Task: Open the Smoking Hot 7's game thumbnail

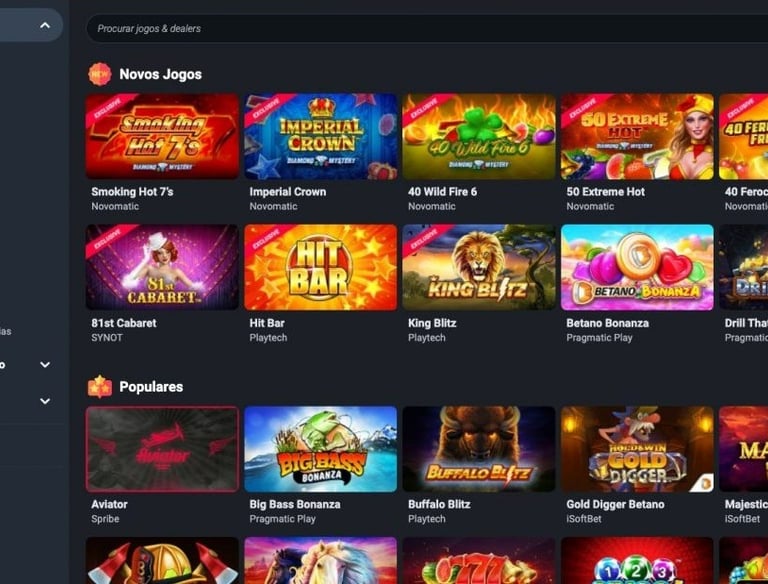Action: coord(162,136)
